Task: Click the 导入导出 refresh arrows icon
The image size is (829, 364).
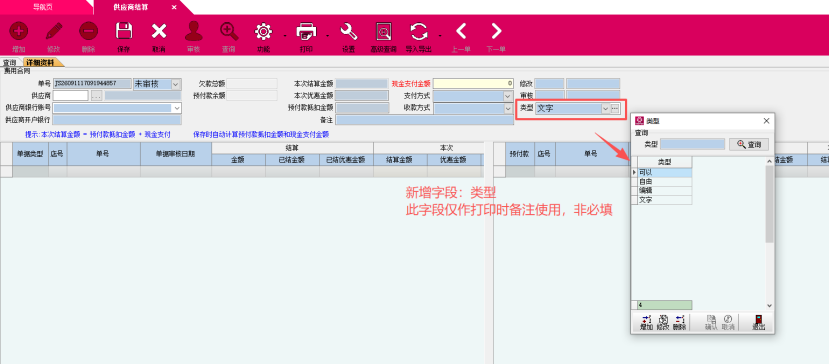Action: (419, 31)
